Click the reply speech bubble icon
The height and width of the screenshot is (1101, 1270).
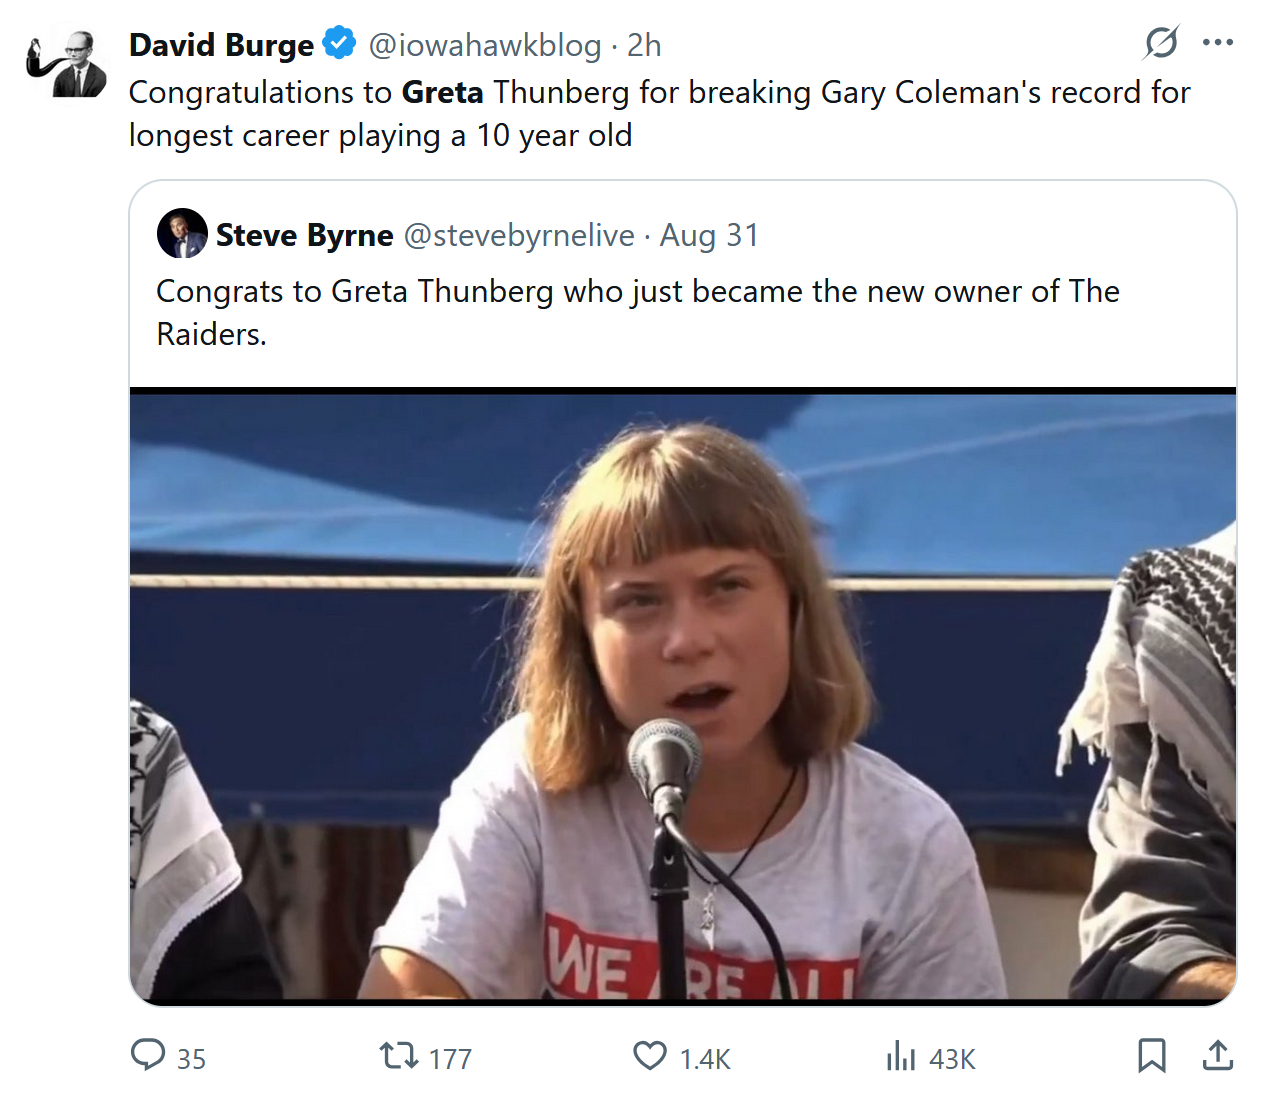[148, 1055]
